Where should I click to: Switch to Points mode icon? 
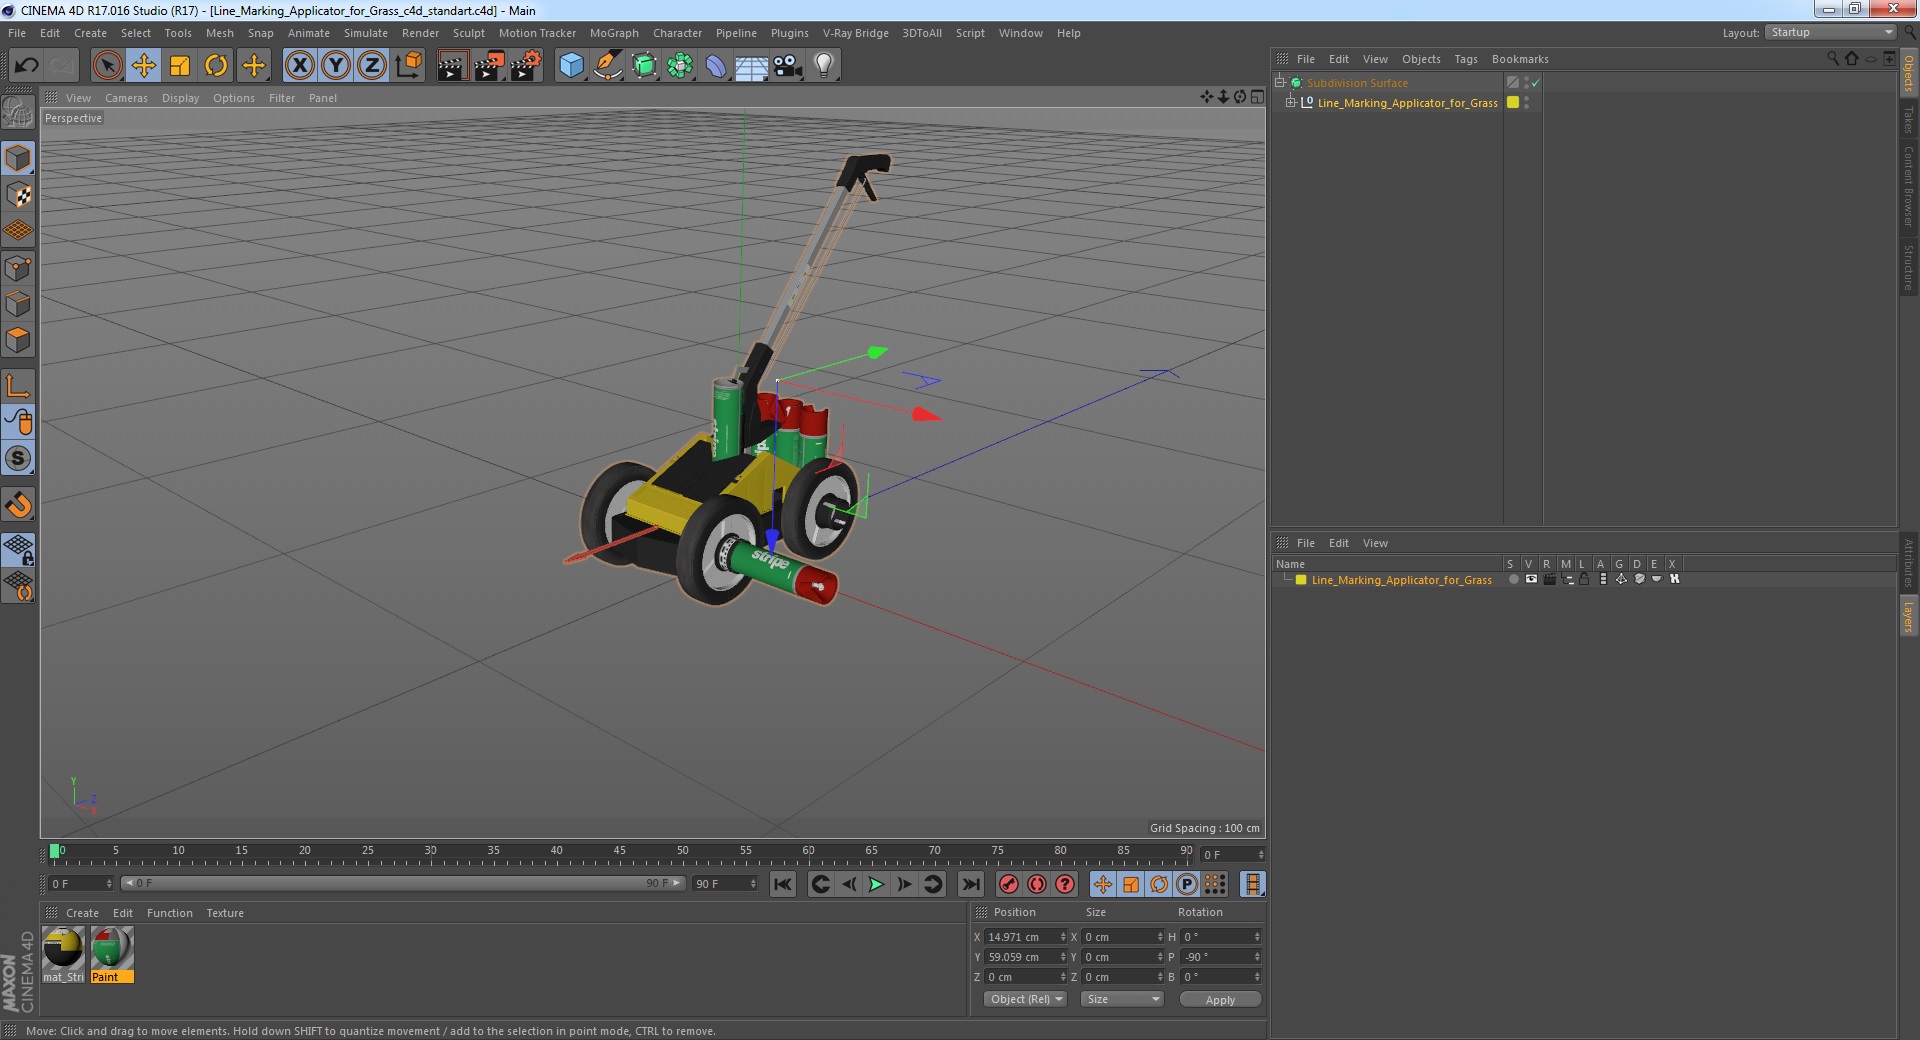point(18,268)
